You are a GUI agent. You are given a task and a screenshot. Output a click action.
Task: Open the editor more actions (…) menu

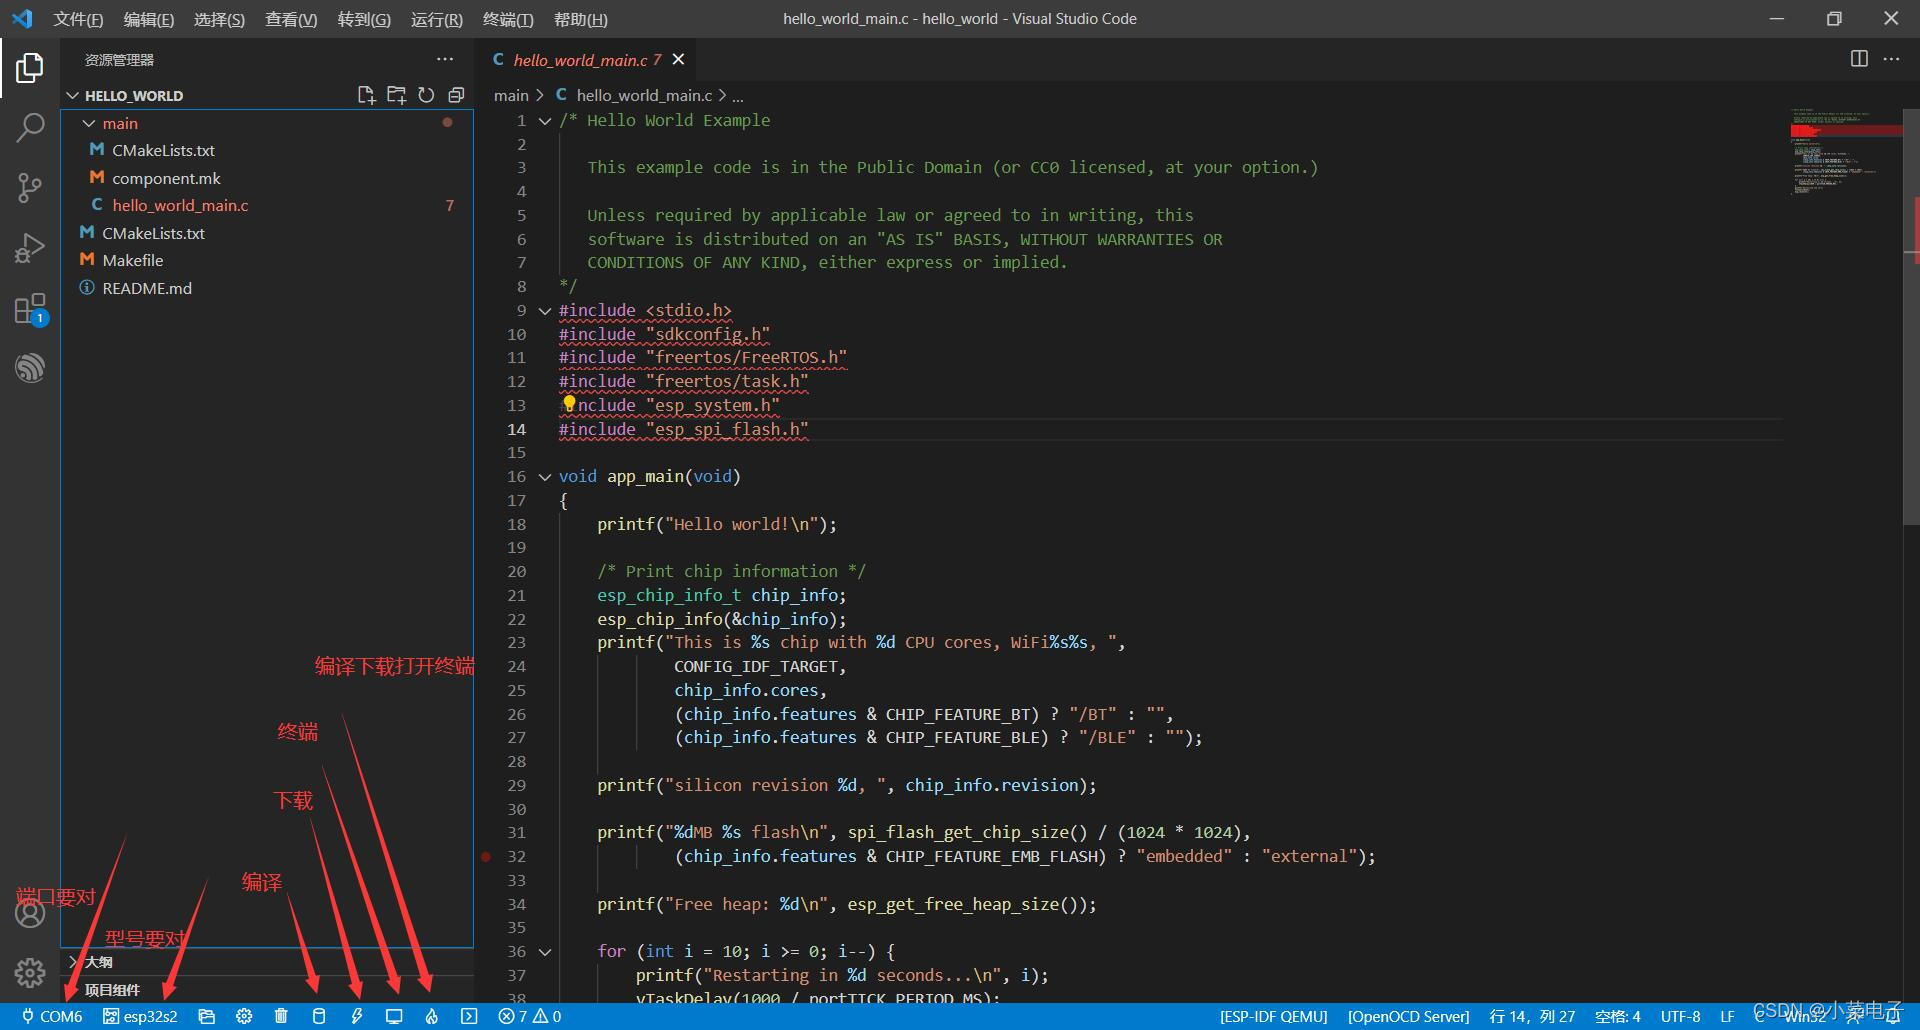pos(1891,59)
